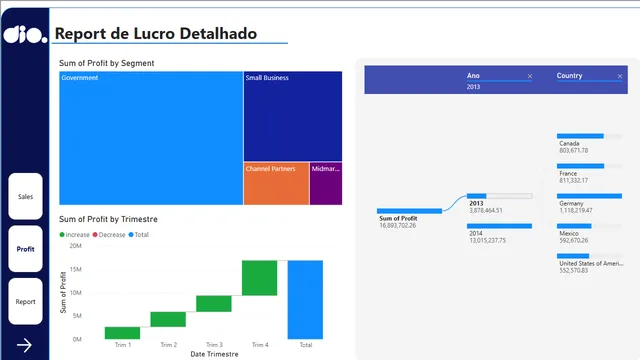The height and width of the screenshot is (360, 640).
Task: Click the 811,332.17 France value
Action: [x=574, y=180]
